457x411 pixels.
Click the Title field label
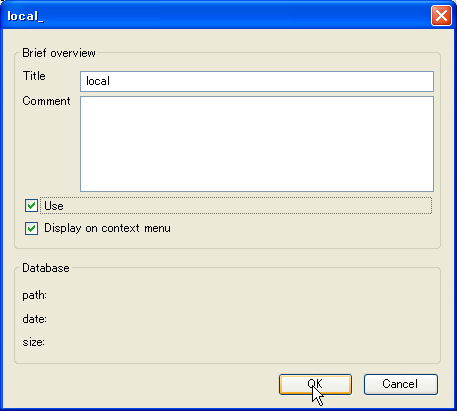[x=34, y=76]
